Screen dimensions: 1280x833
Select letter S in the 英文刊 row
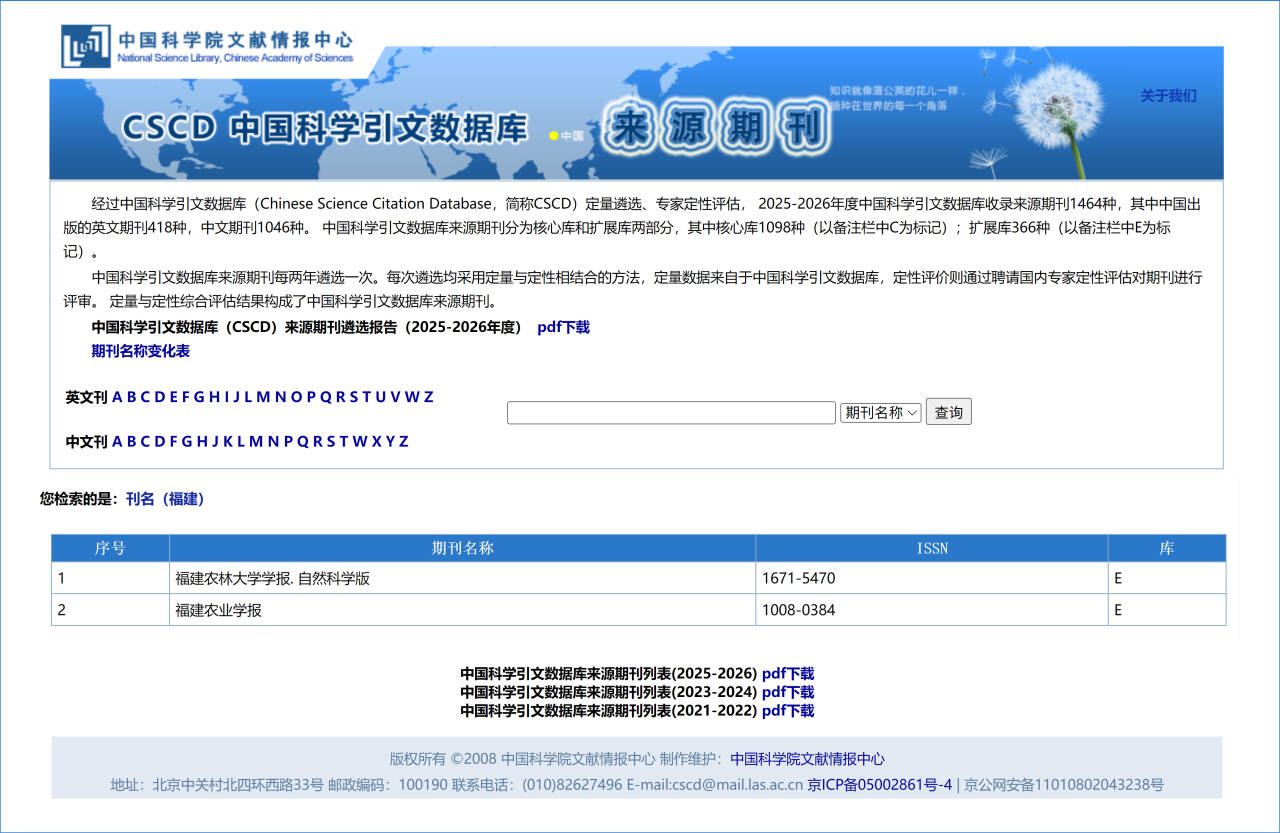[x=354, y=397]
